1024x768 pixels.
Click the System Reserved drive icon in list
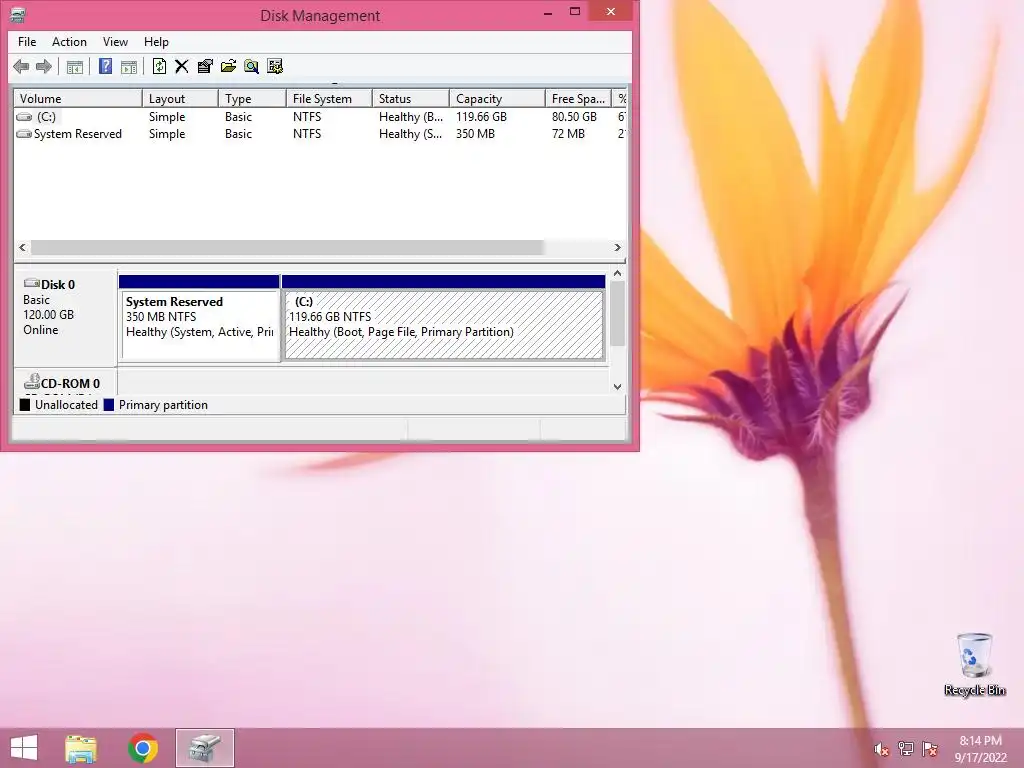(24, 134)
